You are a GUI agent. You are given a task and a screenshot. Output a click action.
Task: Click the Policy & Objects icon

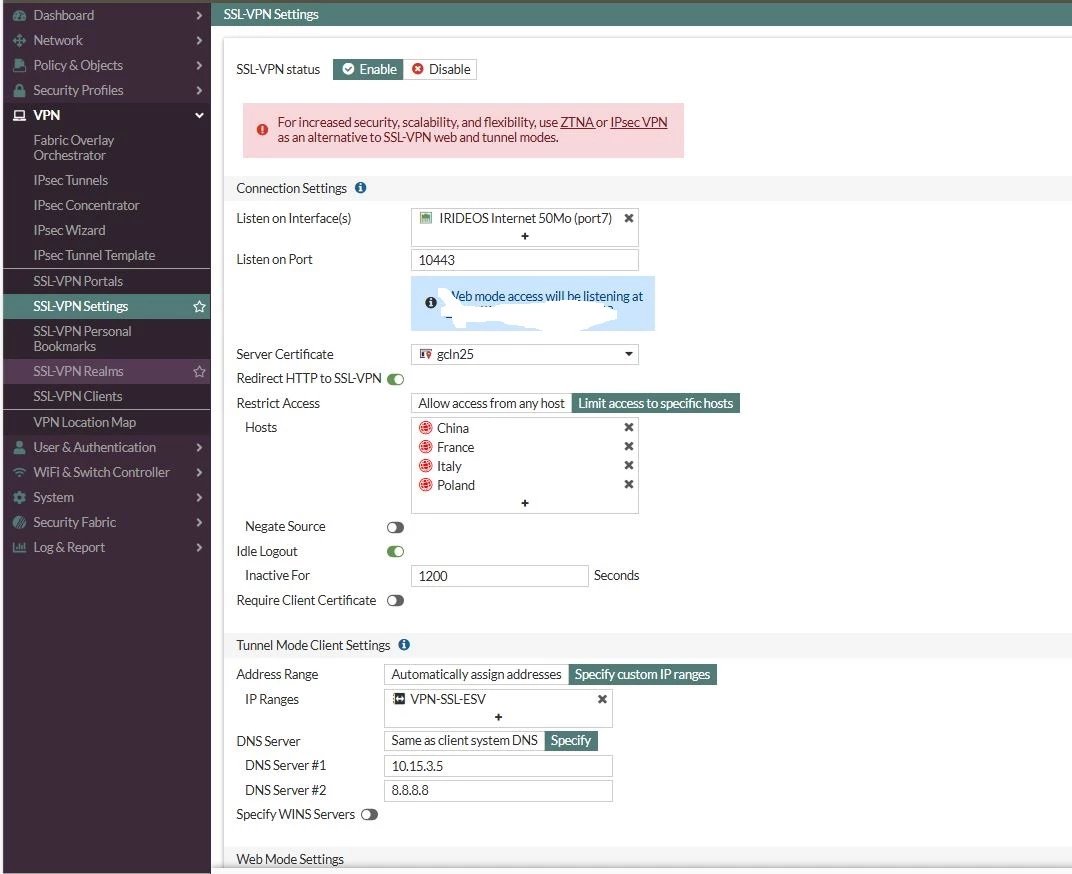(x=19, y=65)
